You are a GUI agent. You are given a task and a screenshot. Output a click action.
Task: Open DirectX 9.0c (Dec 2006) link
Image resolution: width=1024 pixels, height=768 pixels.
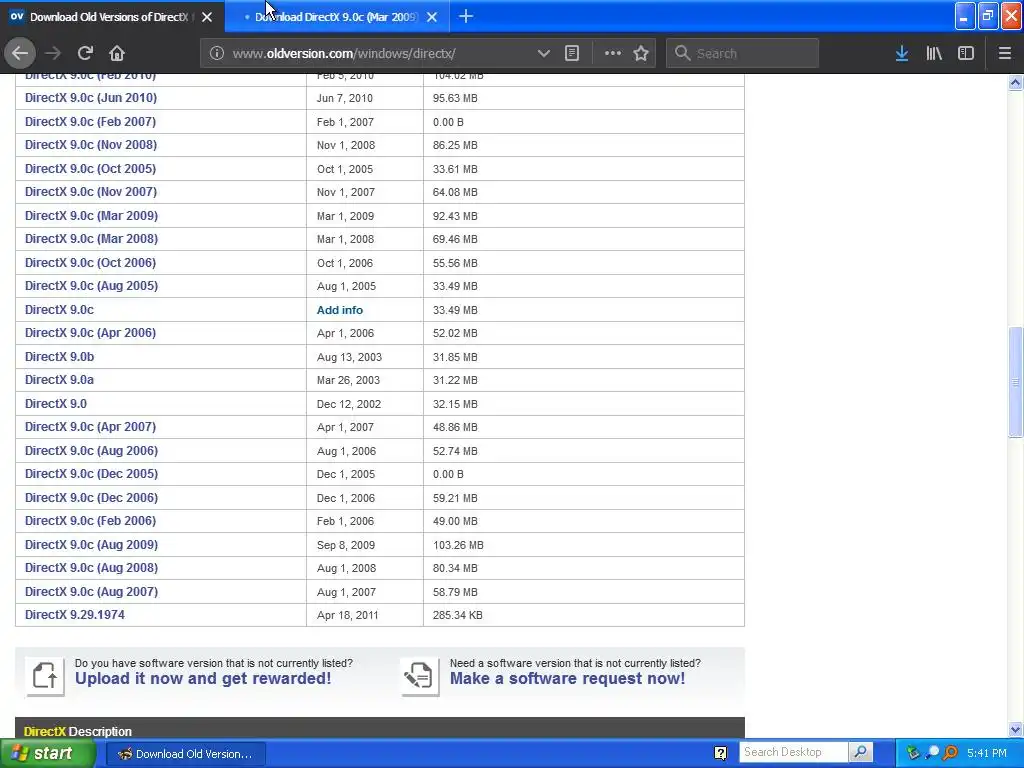pos(91,498)
